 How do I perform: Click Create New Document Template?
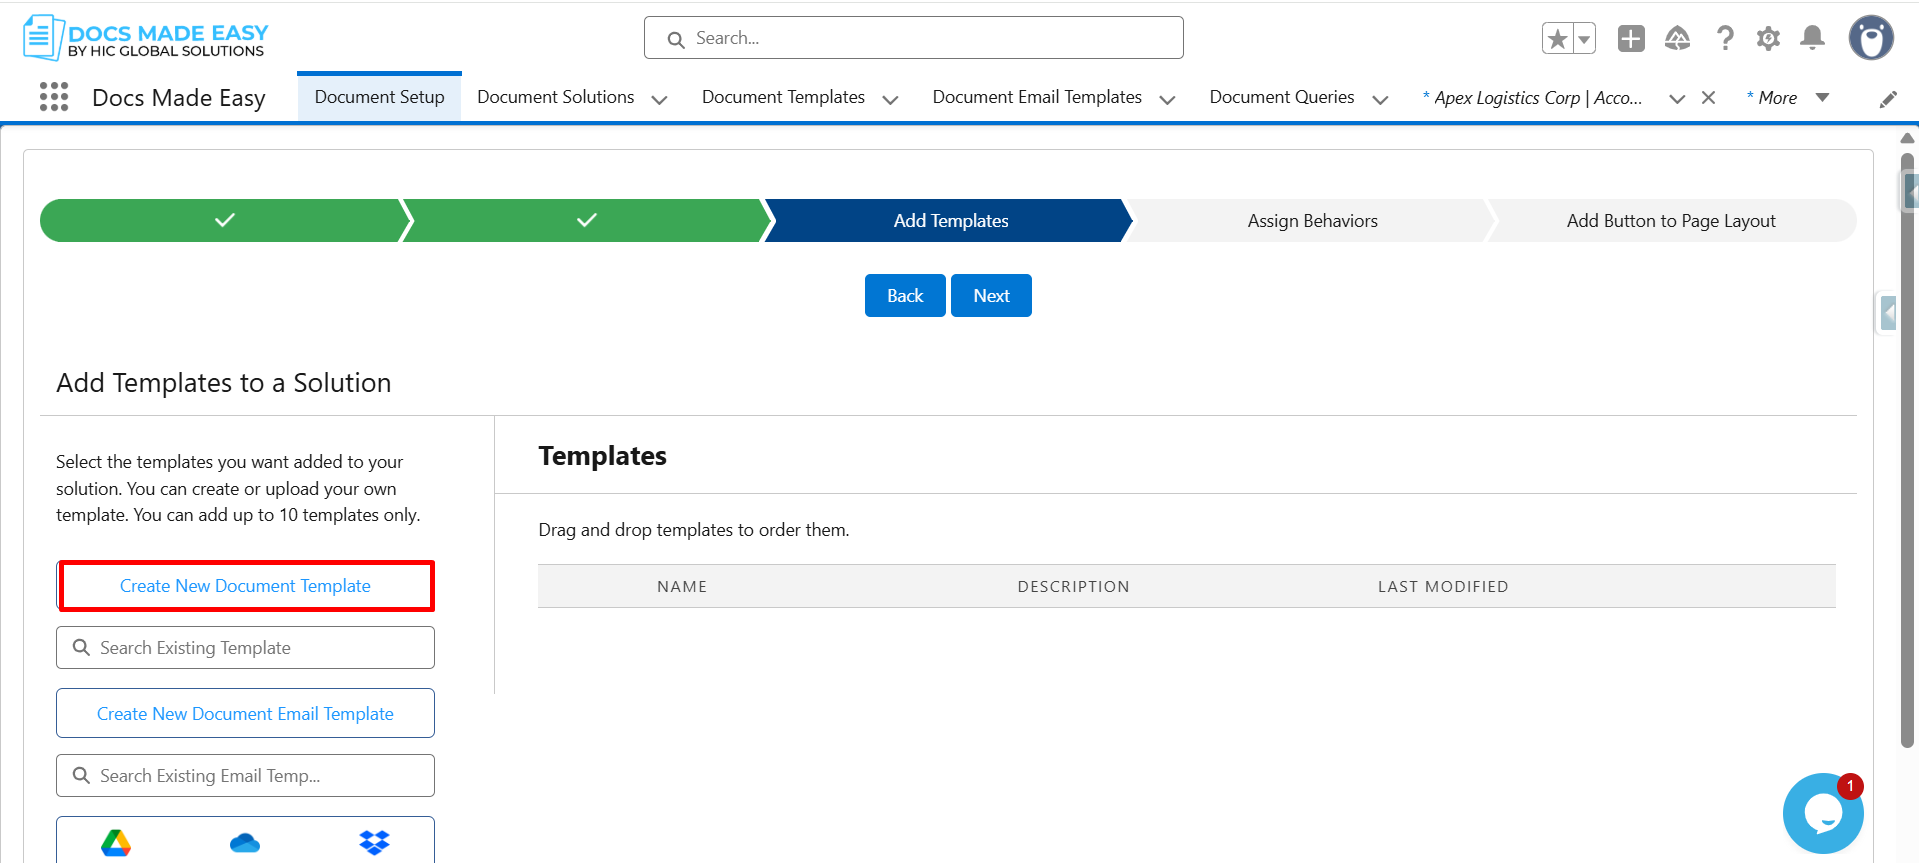(x=245, y=586)
